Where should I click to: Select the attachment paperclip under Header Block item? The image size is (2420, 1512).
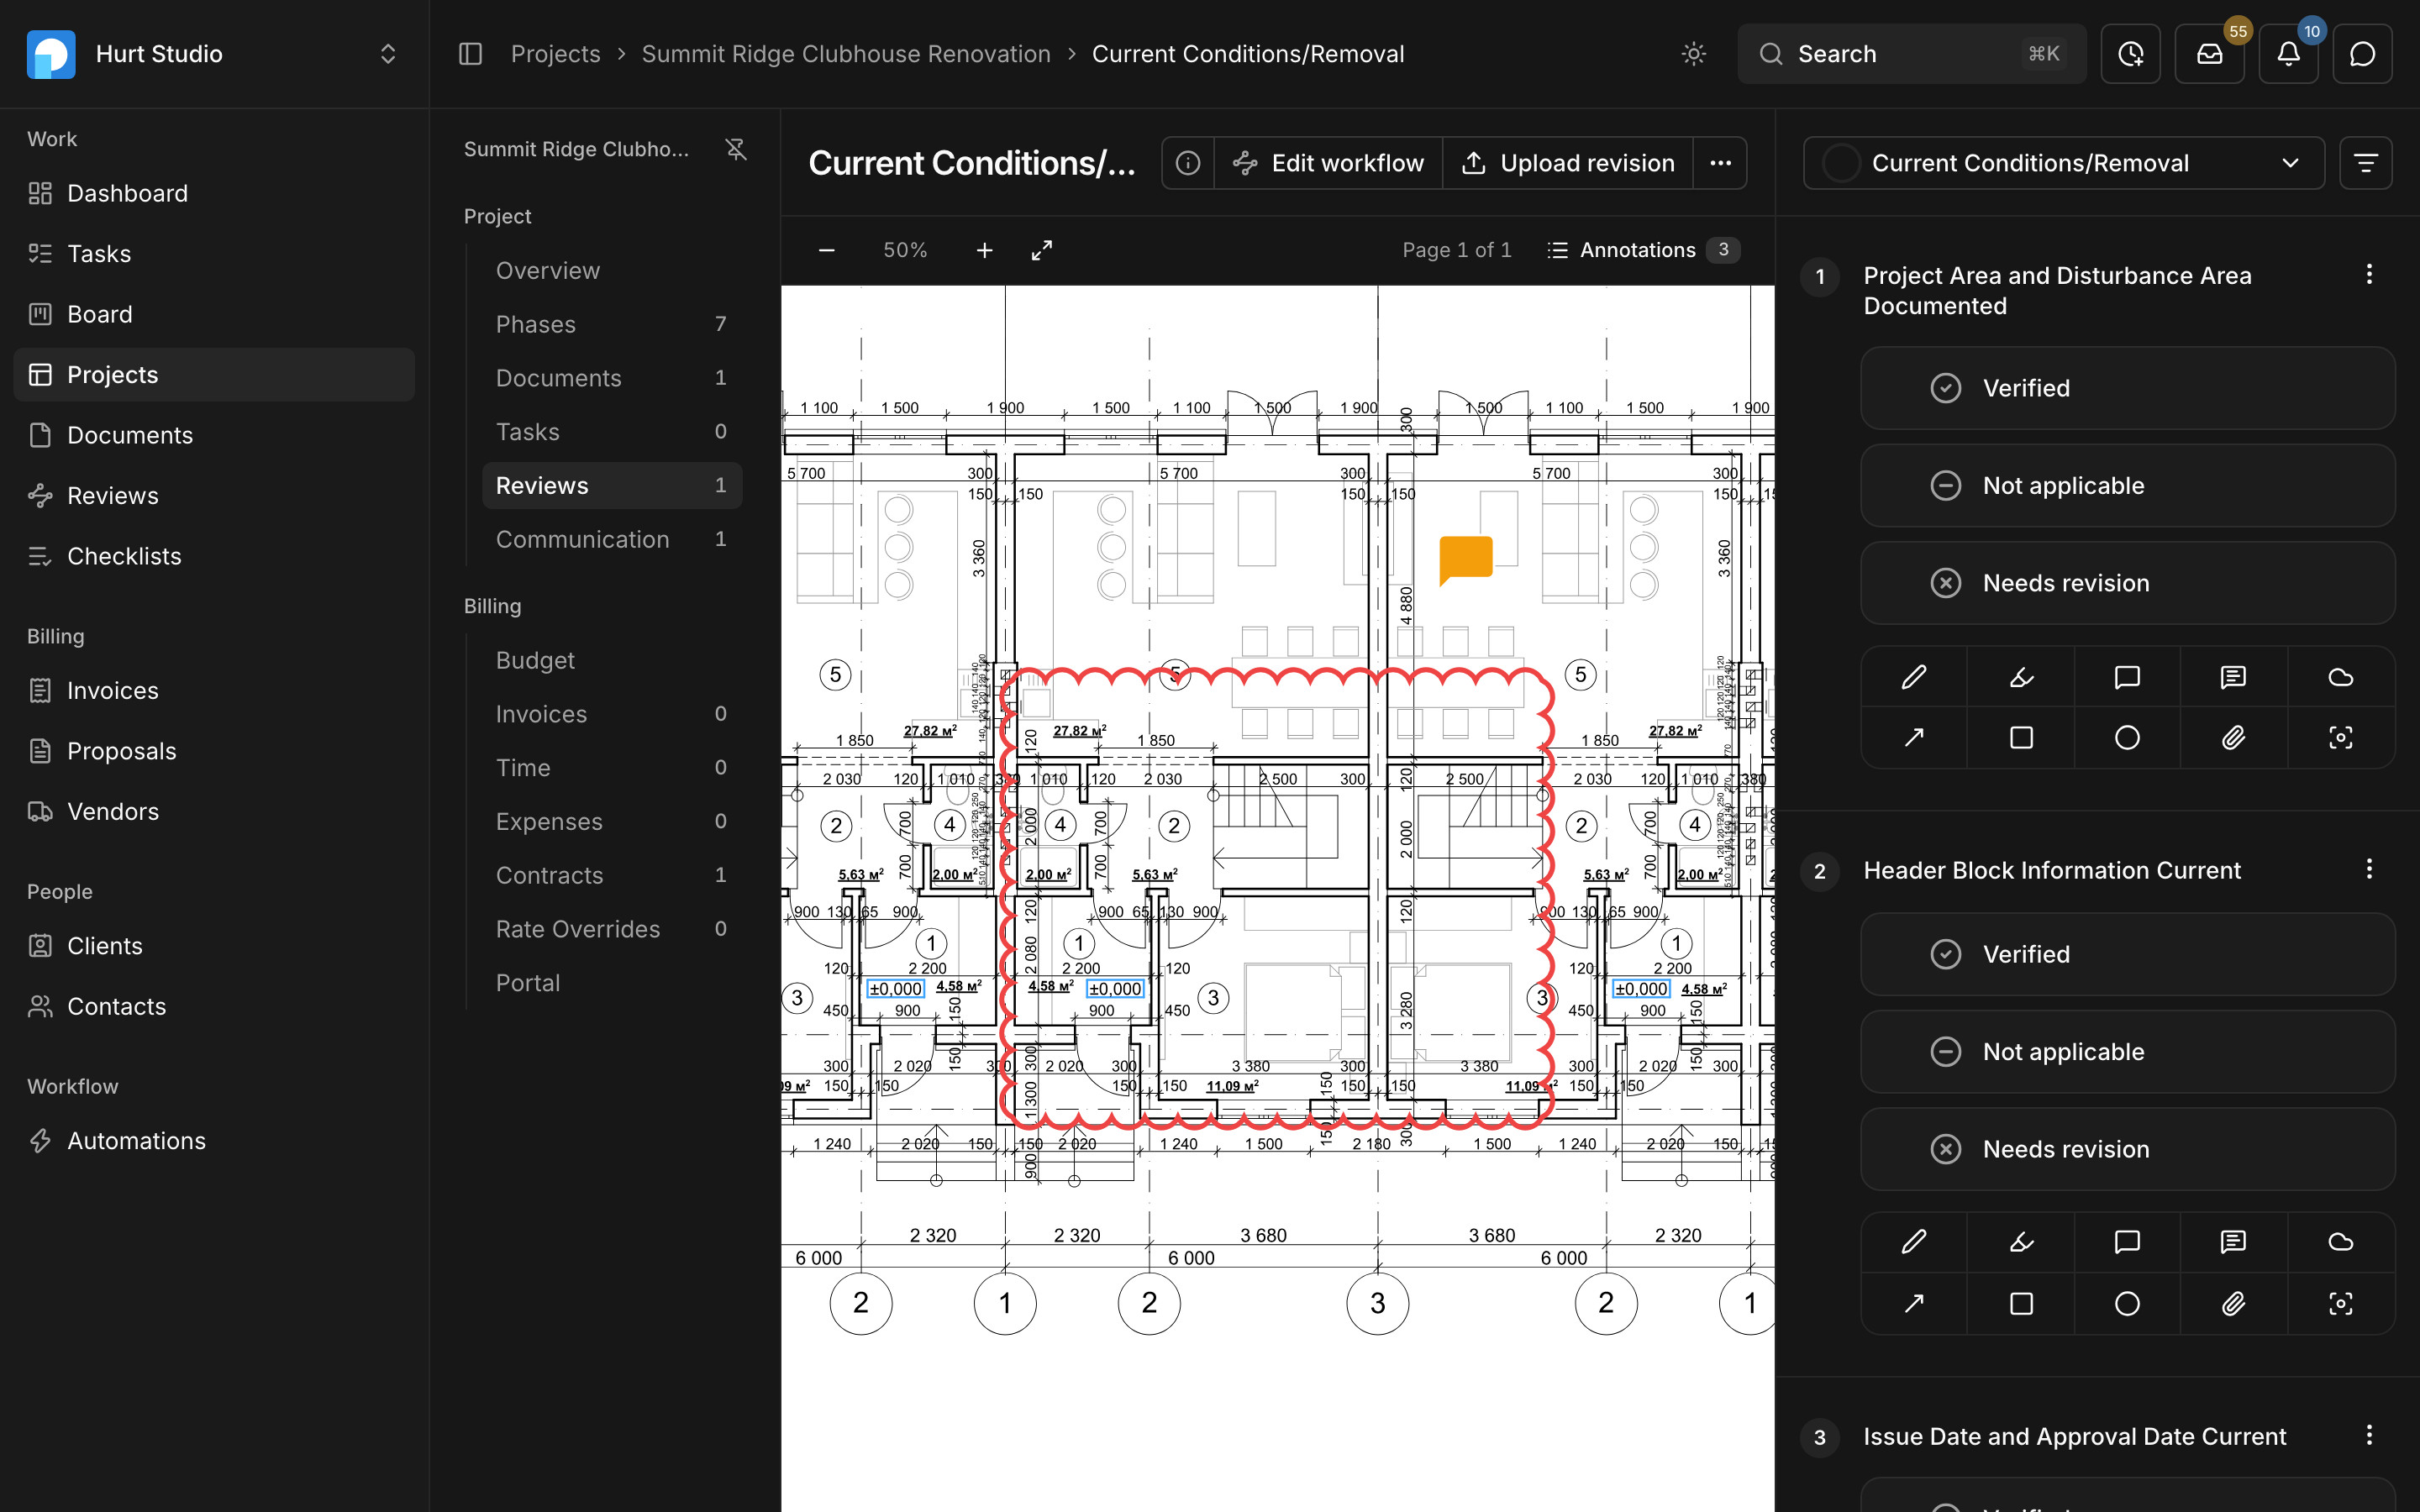coord(2233,1303)
